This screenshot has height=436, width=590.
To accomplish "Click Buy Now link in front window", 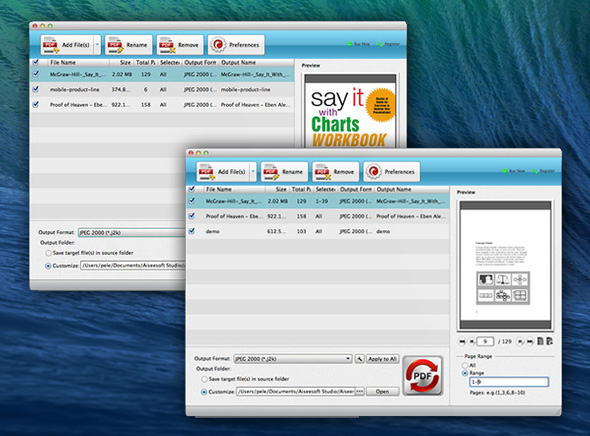I will (514, 171).
